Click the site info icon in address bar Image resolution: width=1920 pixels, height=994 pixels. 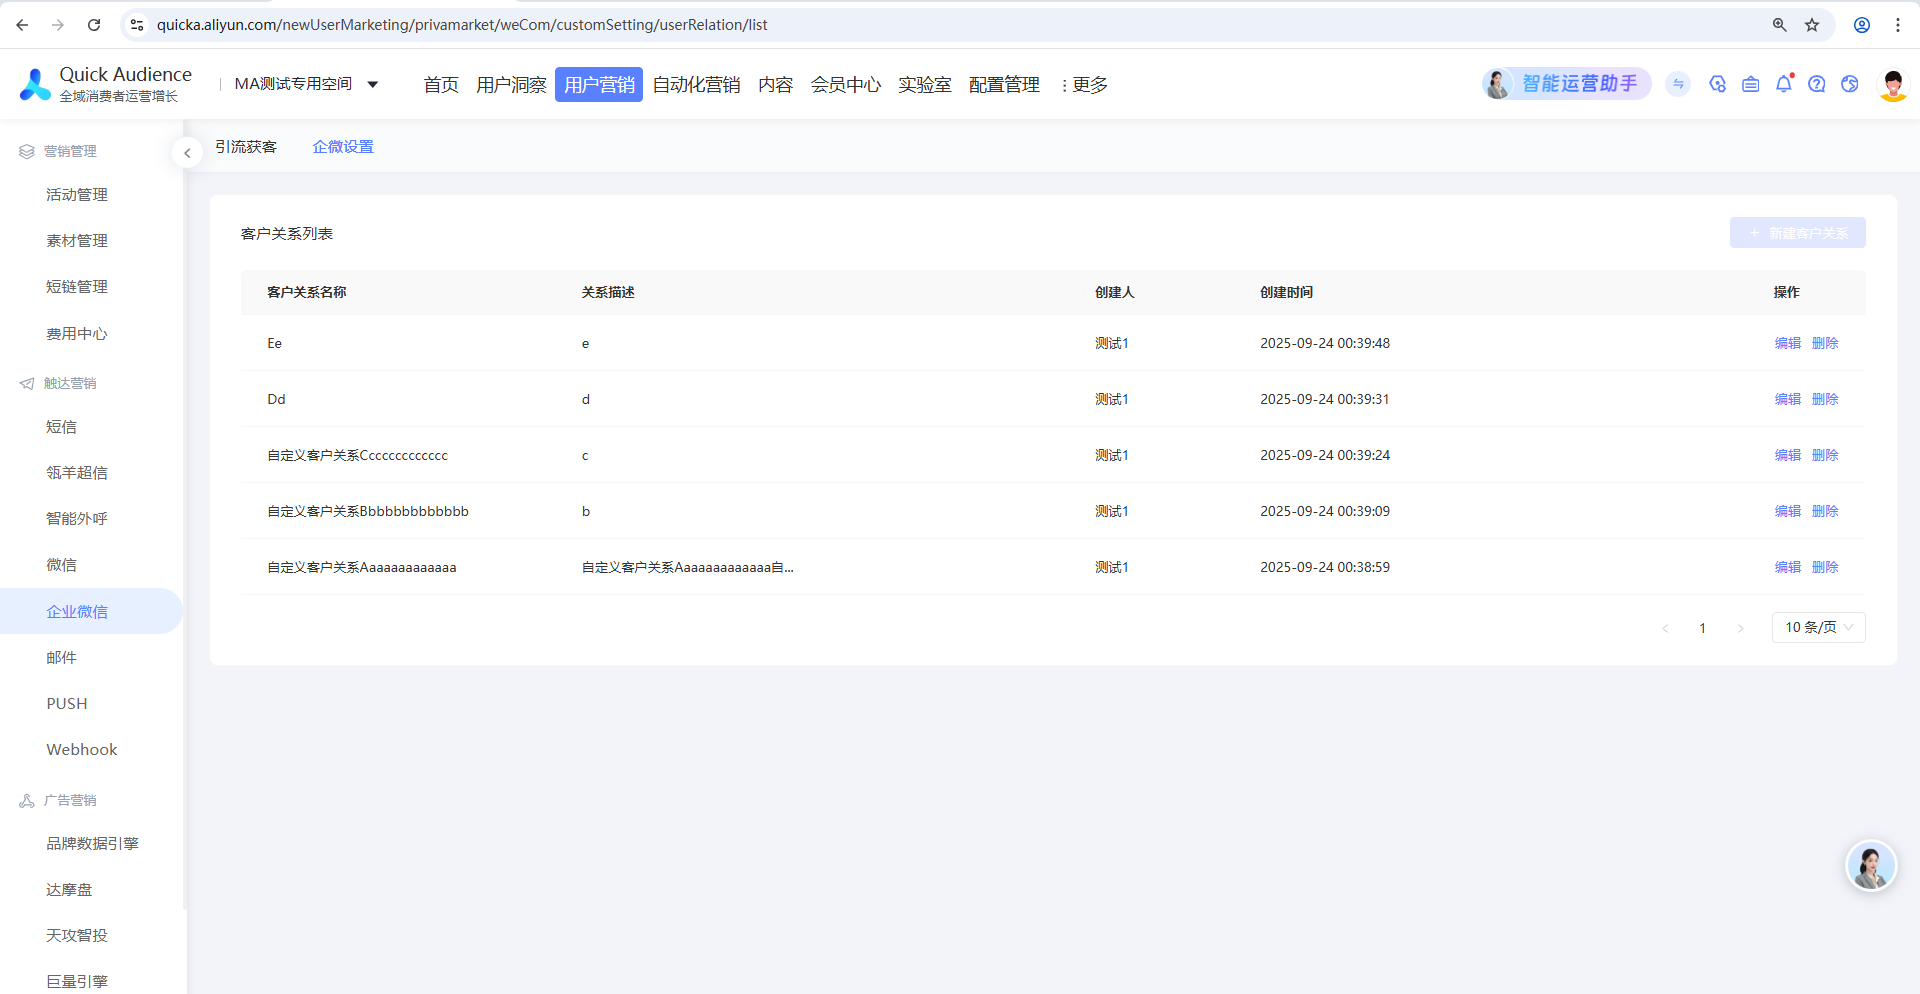click(137, 25)
